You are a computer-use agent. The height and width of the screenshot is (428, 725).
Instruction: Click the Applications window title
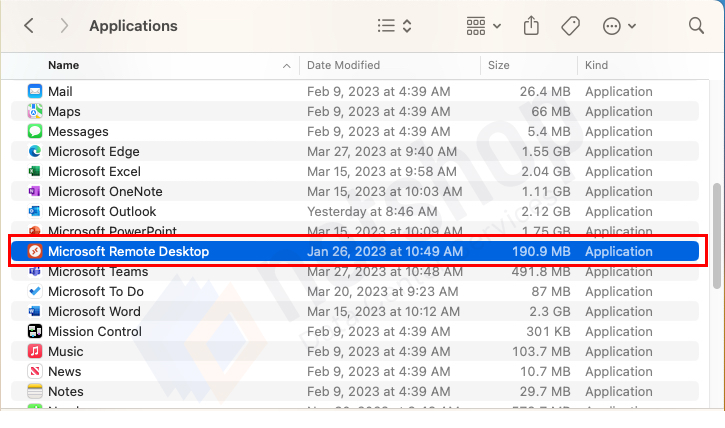click(133, 26)
